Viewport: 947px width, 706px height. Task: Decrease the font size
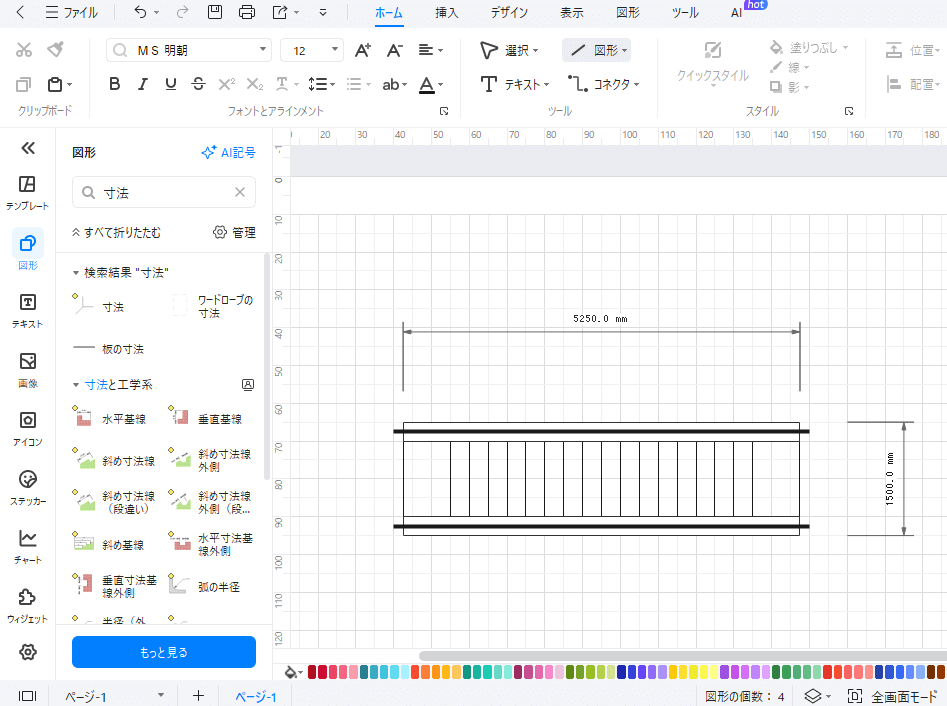point(394,50)
